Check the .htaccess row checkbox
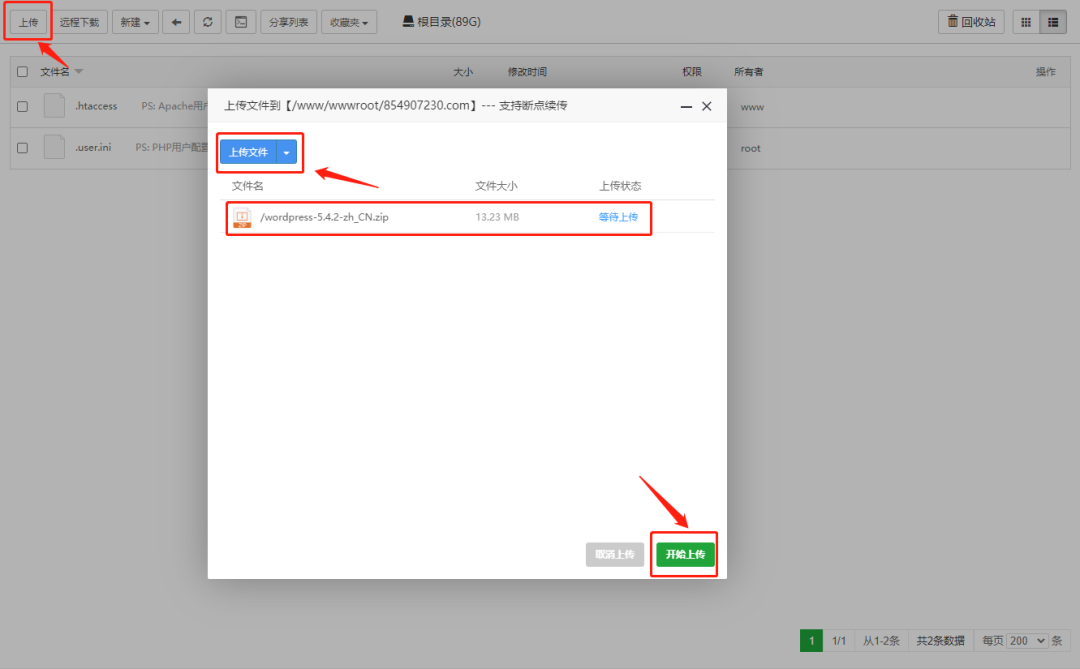Viewport: 1080px width, 669px height. pyautogui.click(x=23, y=107)
